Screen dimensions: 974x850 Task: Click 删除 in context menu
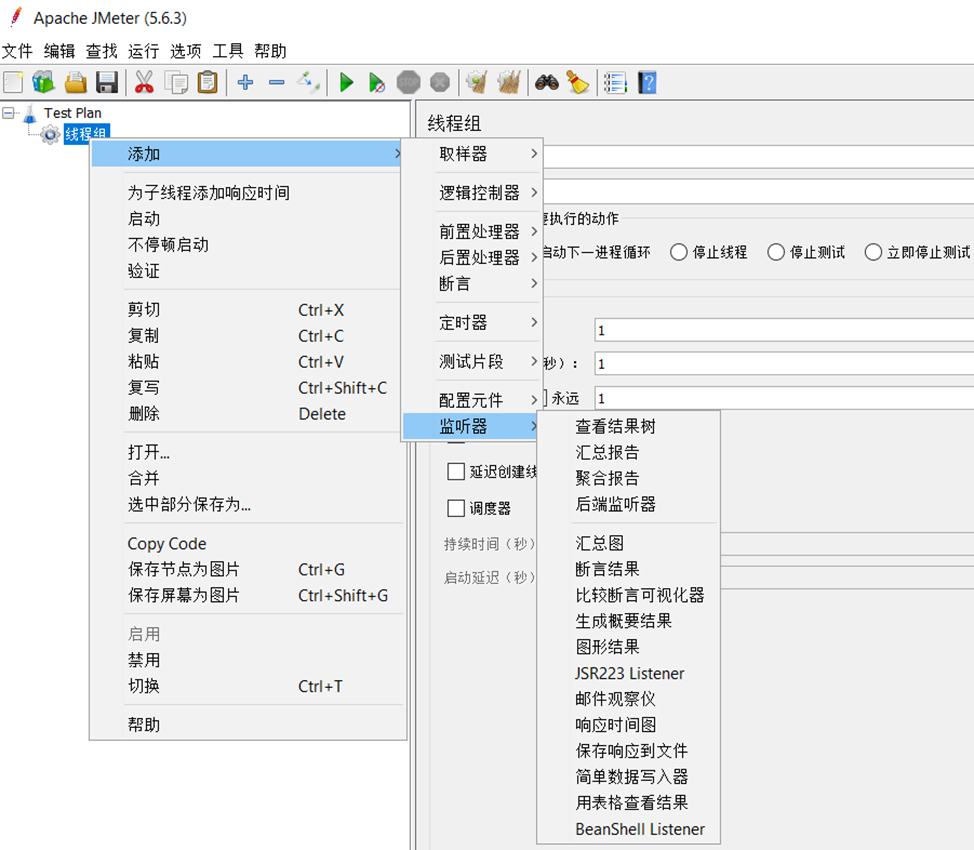tap(248, 413)
